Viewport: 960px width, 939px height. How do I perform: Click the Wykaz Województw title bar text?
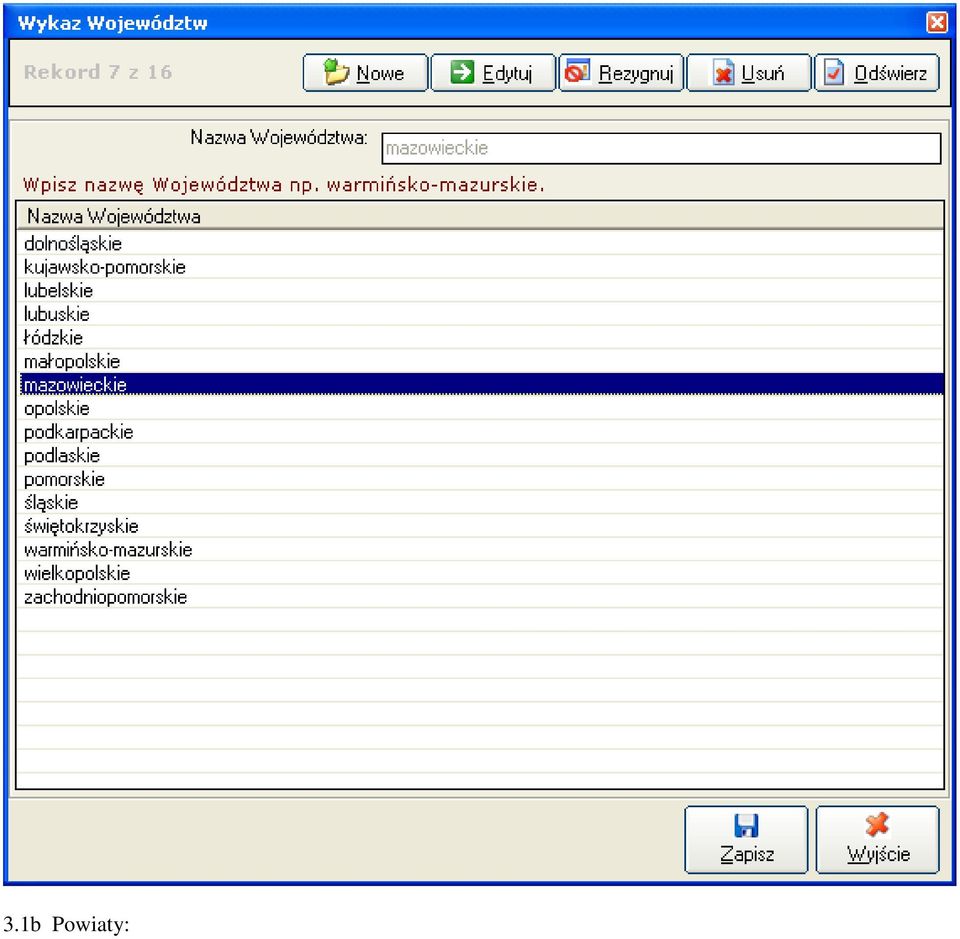tap(113, 23)
